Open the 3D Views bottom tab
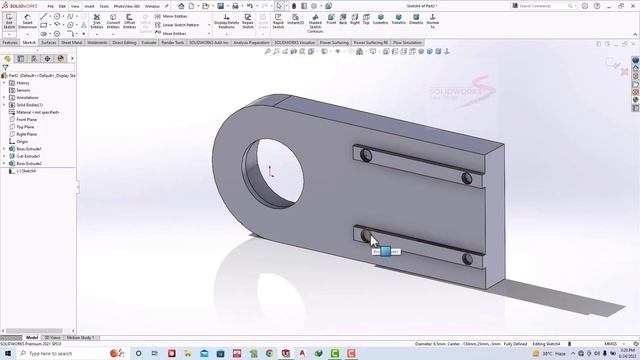 [x=53, y=338]
